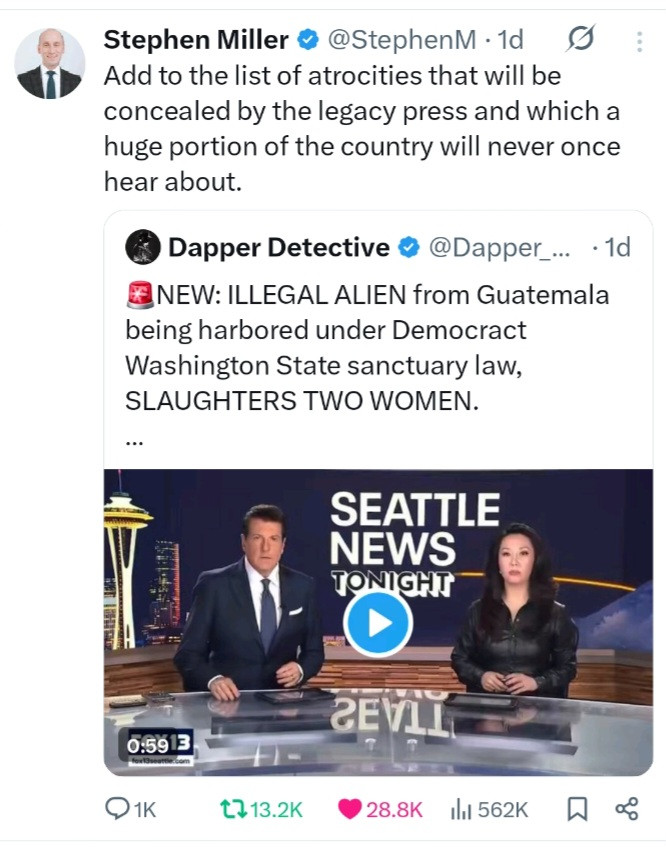Click Dapper Detective's avatar icon
Image resolution: width=666 pixels, height=847 pixels.
point(143,247)
